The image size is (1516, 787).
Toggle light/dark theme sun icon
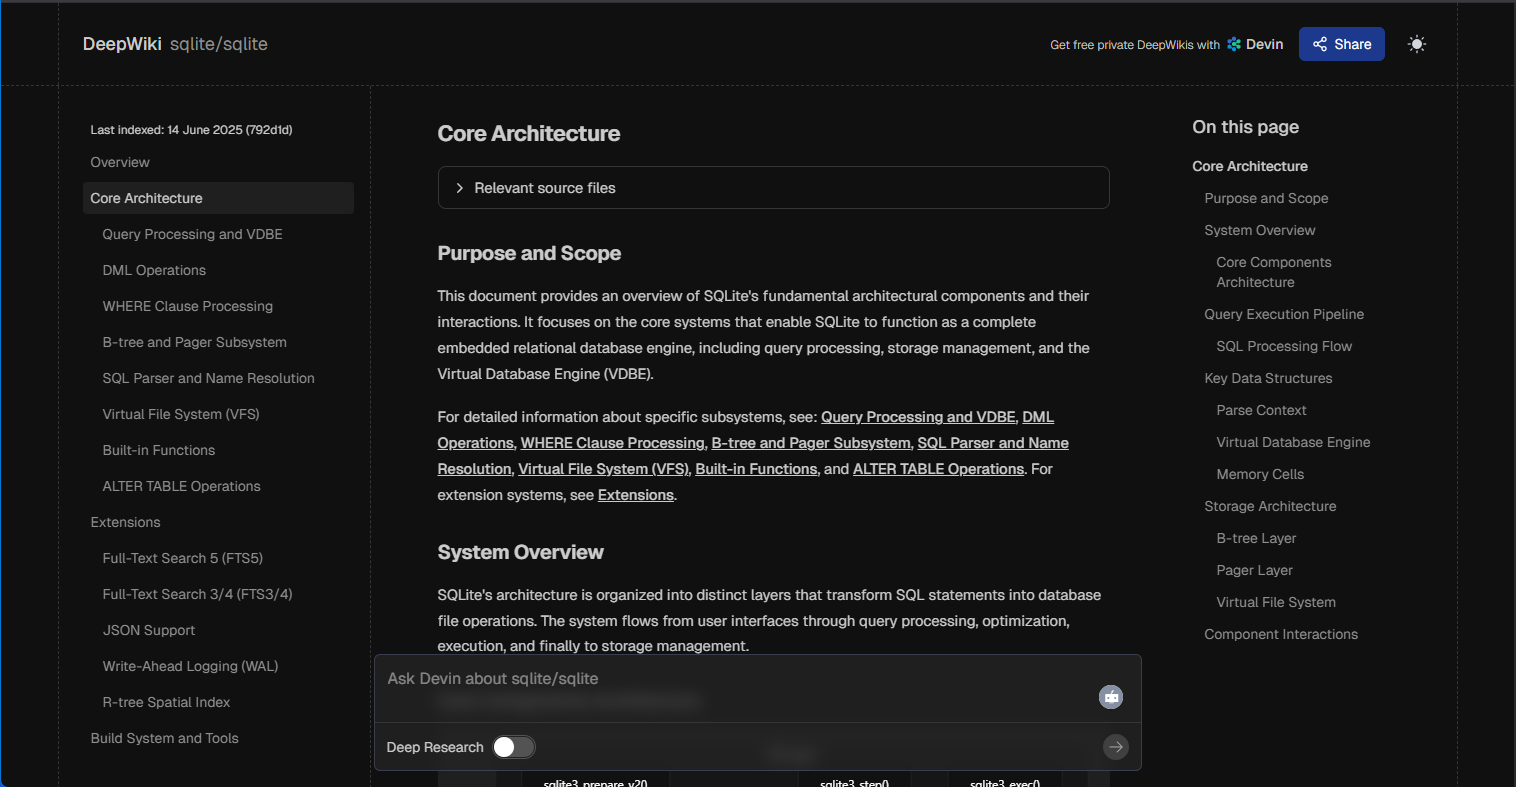[1416, 44]
